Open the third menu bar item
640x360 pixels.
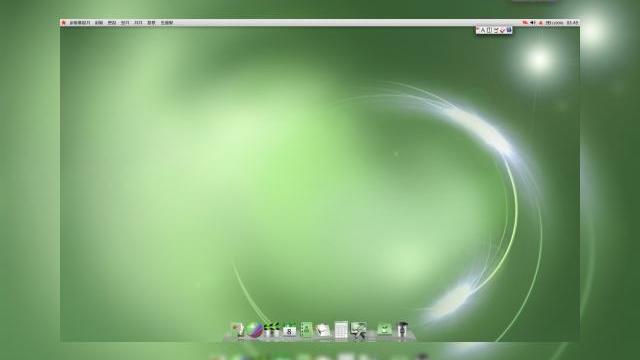112,23
